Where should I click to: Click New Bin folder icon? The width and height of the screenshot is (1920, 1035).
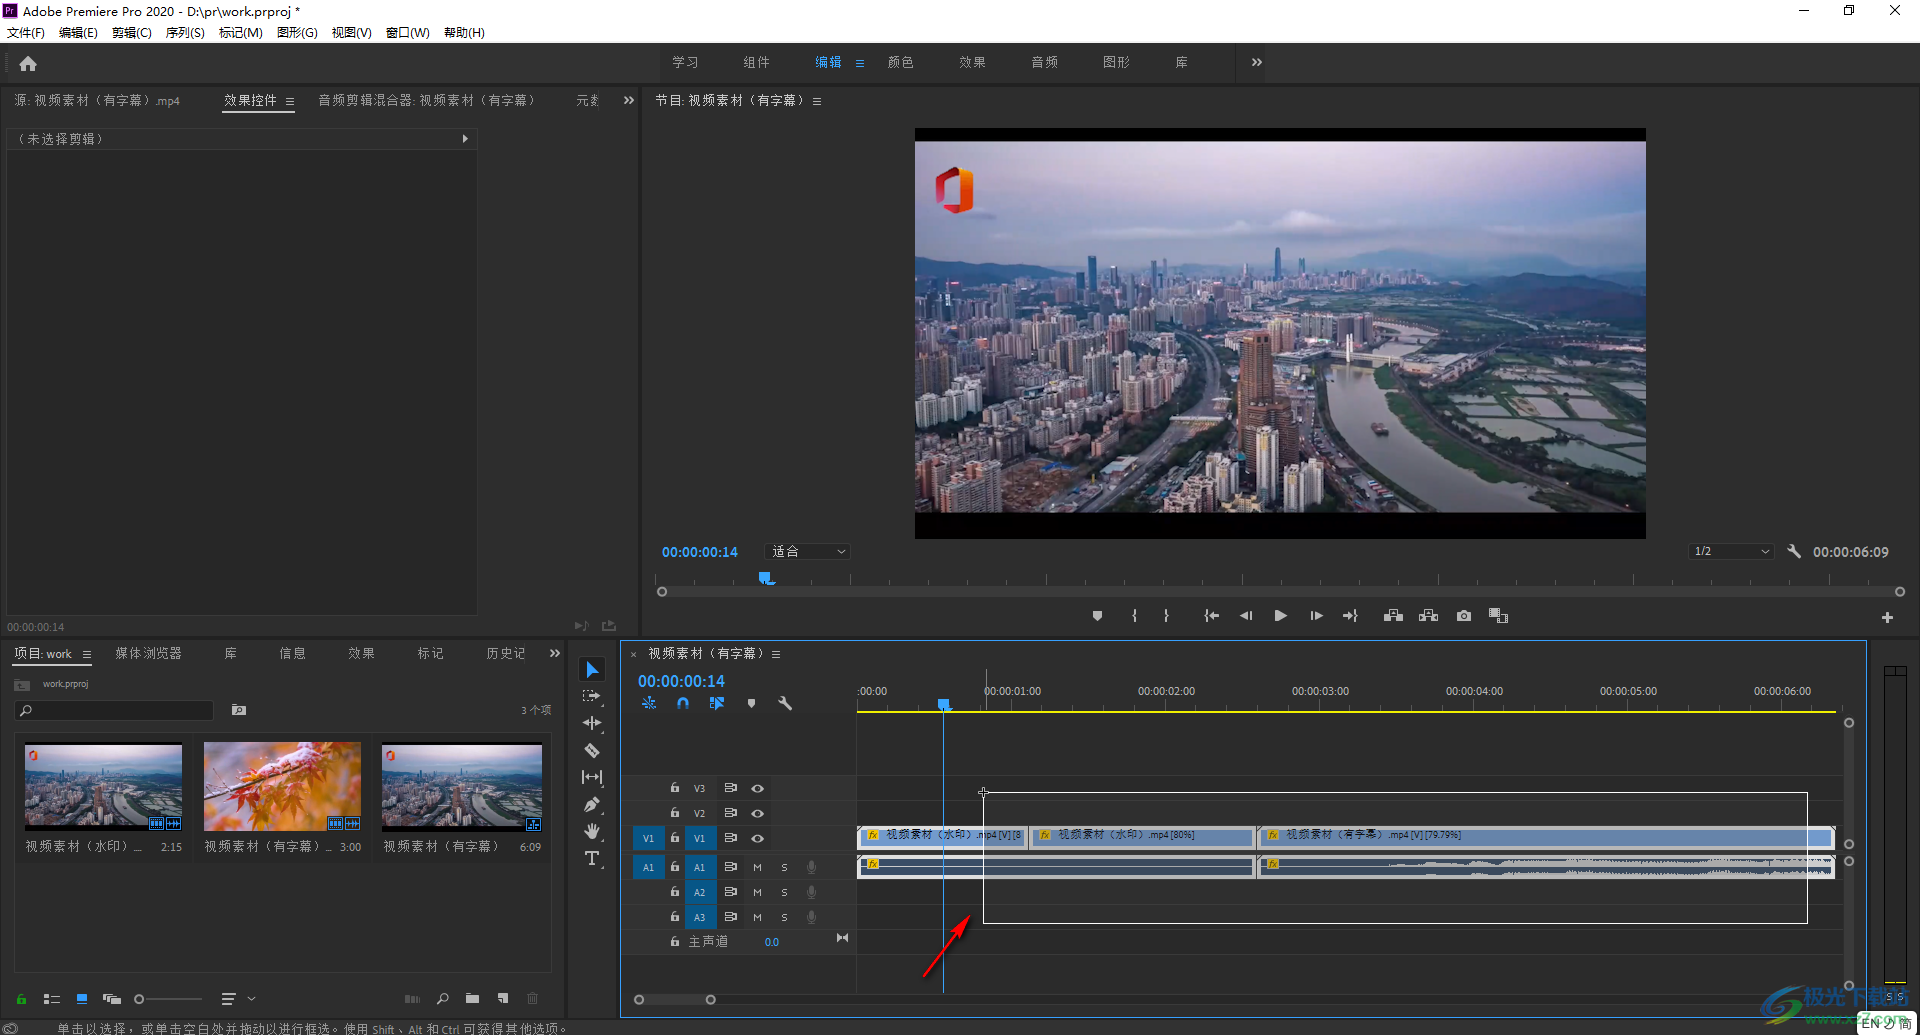(x=472, y=998)
